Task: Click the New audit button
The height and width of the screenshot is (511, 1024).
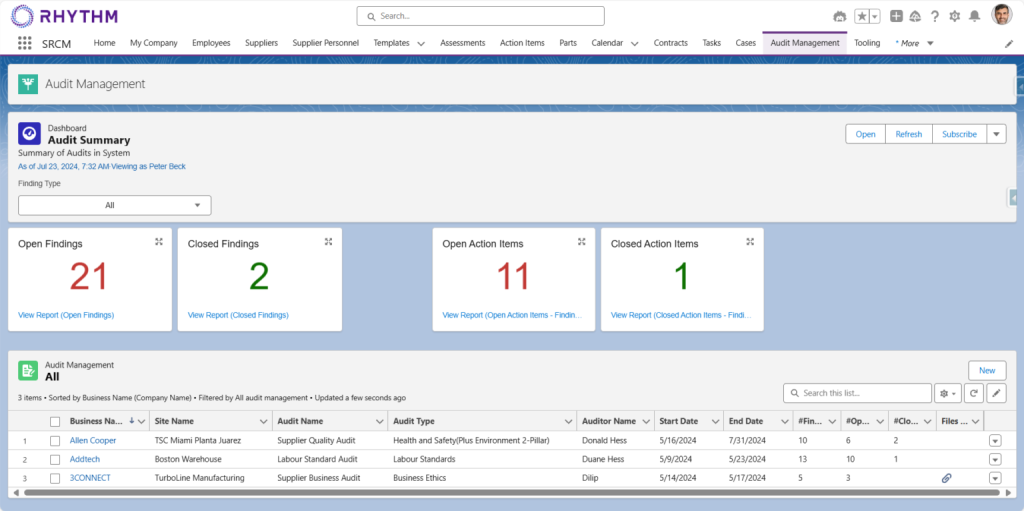Action: point(986,370)
